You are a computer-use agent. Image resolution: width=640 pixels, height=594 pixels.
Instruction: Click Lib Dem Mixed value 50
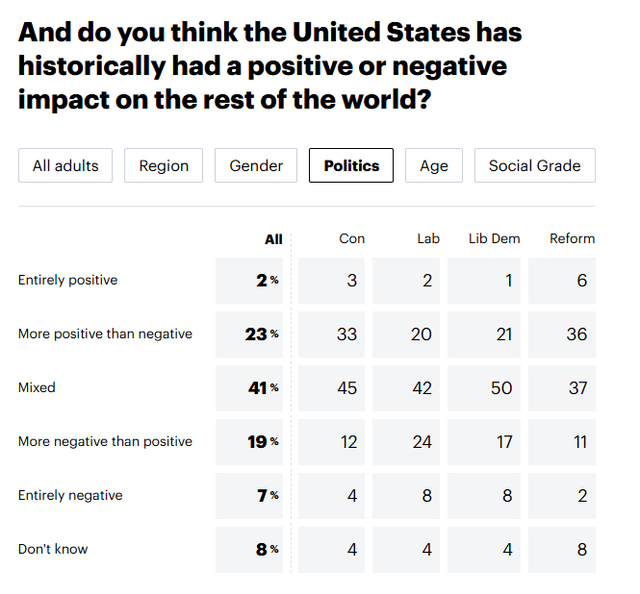pyautogui.click(x=501, y=388)
